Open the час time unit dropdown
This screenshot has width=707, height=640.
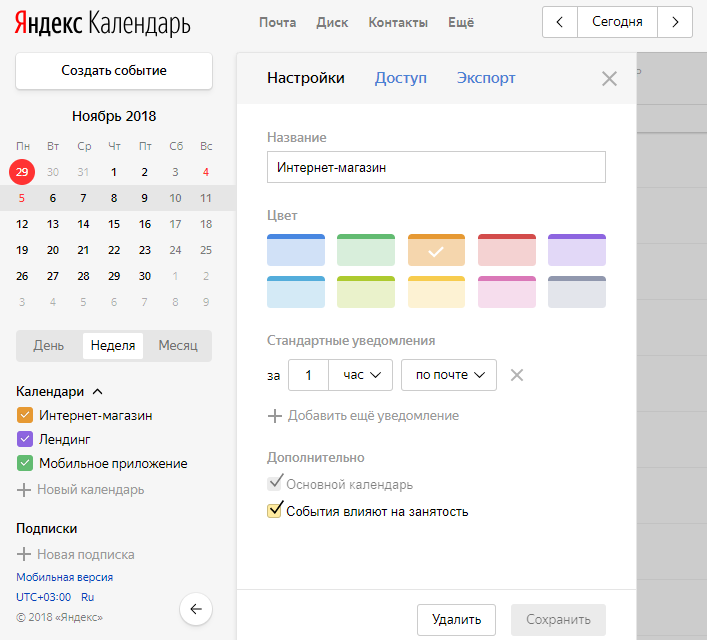(x=361, y=375)
